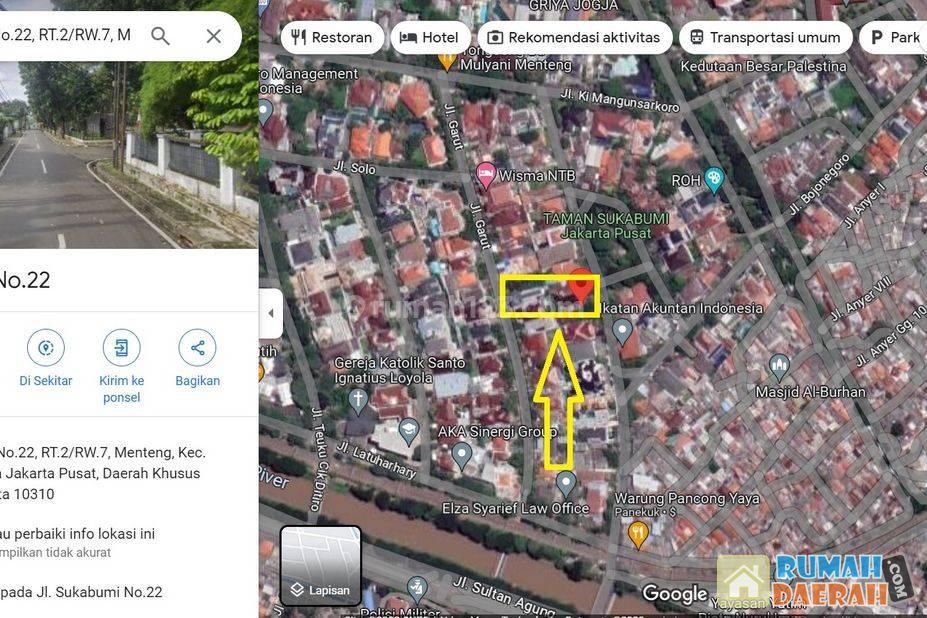Image resolution: width=927 pixels, height=618 pixels.
Task: Choose the Transportasi umum filter chip
Action: pos(765,38)
